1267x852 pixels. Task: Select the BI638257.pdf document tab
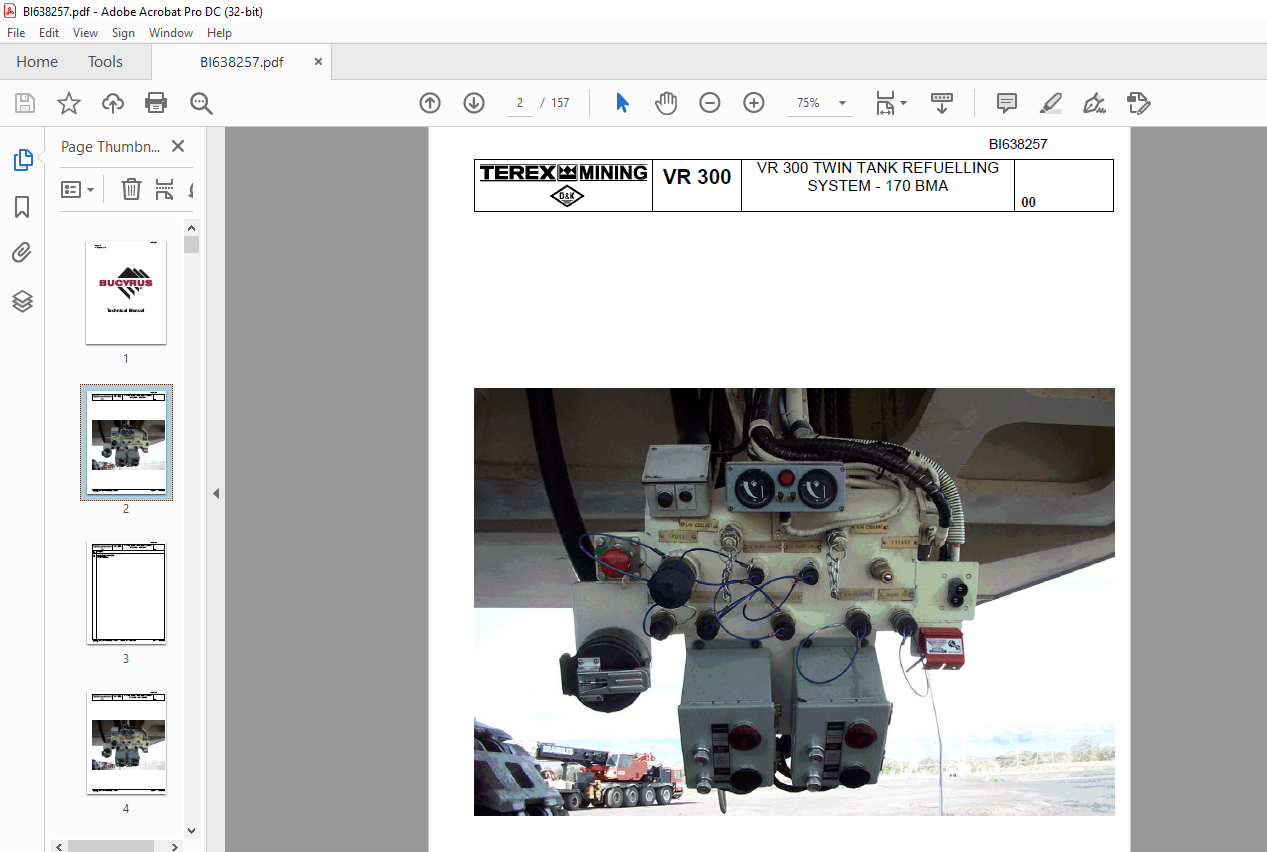click(x=241, y=62)
